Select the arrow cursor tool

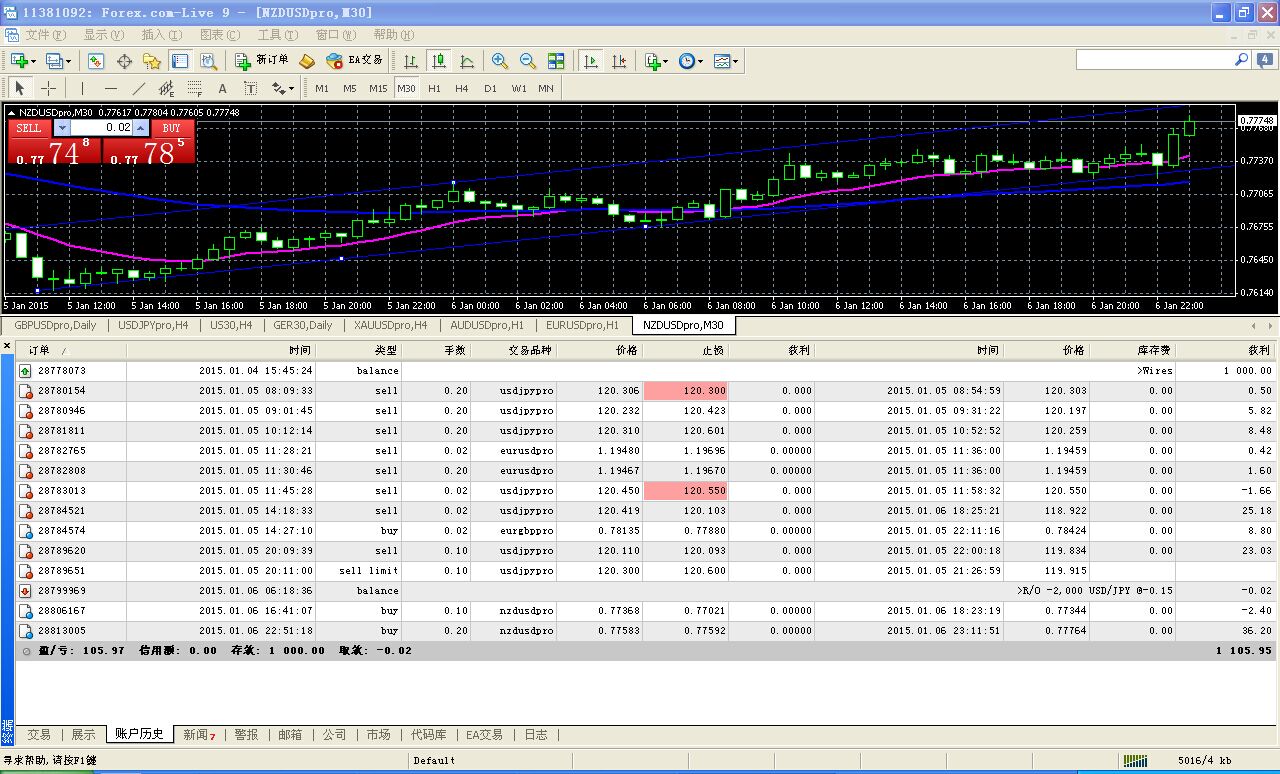coord(19,88)
